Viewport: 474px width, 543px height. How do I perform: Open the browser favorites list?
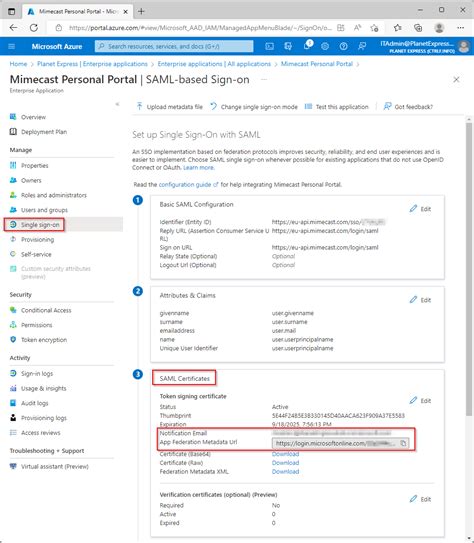[x=398, y=28]
